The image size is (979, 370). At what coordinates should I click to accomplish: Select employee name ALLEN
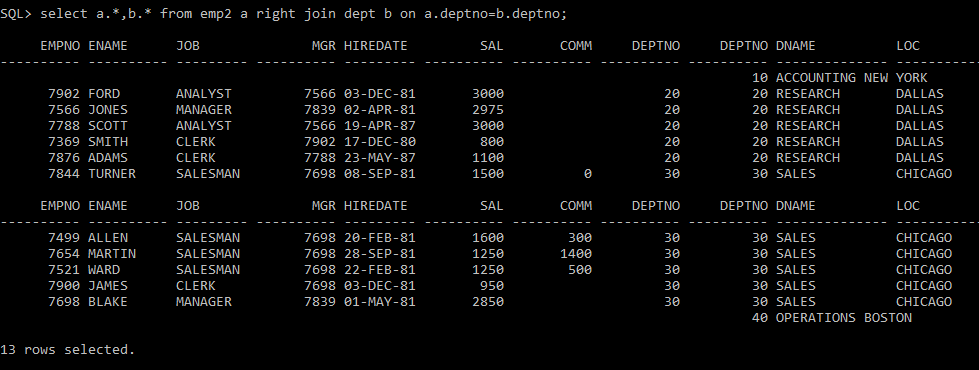[107, 238]
